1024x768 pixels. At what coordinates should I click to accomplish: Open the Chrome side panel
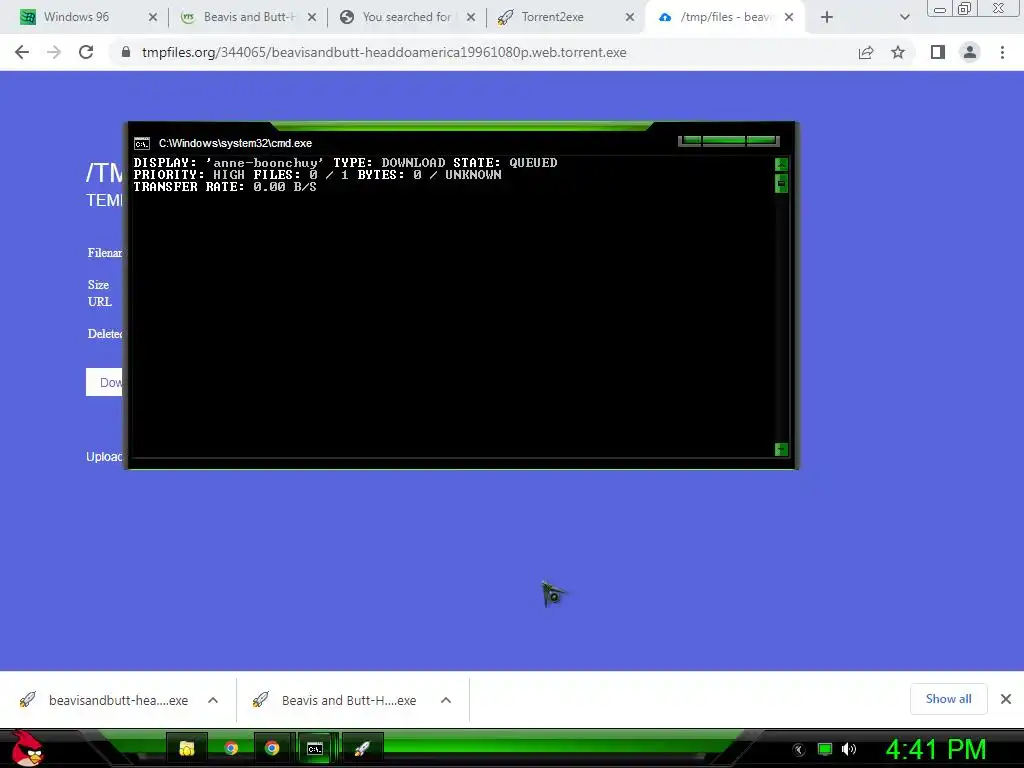coord(938,52)
